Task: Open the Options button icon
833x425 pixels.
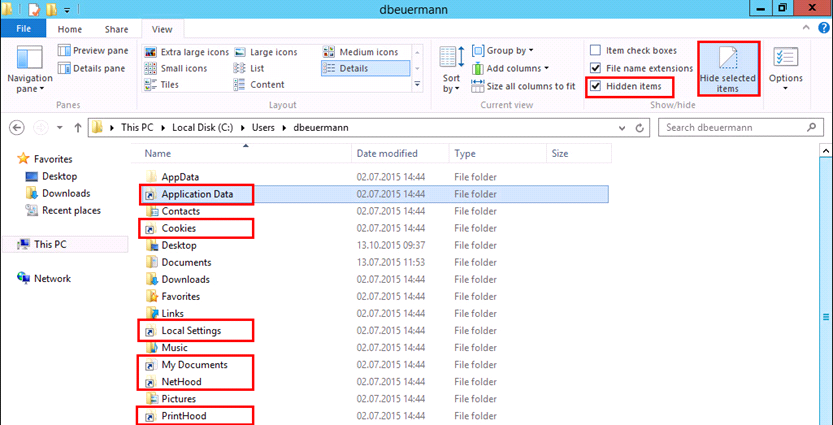Action: pos(785,58)
